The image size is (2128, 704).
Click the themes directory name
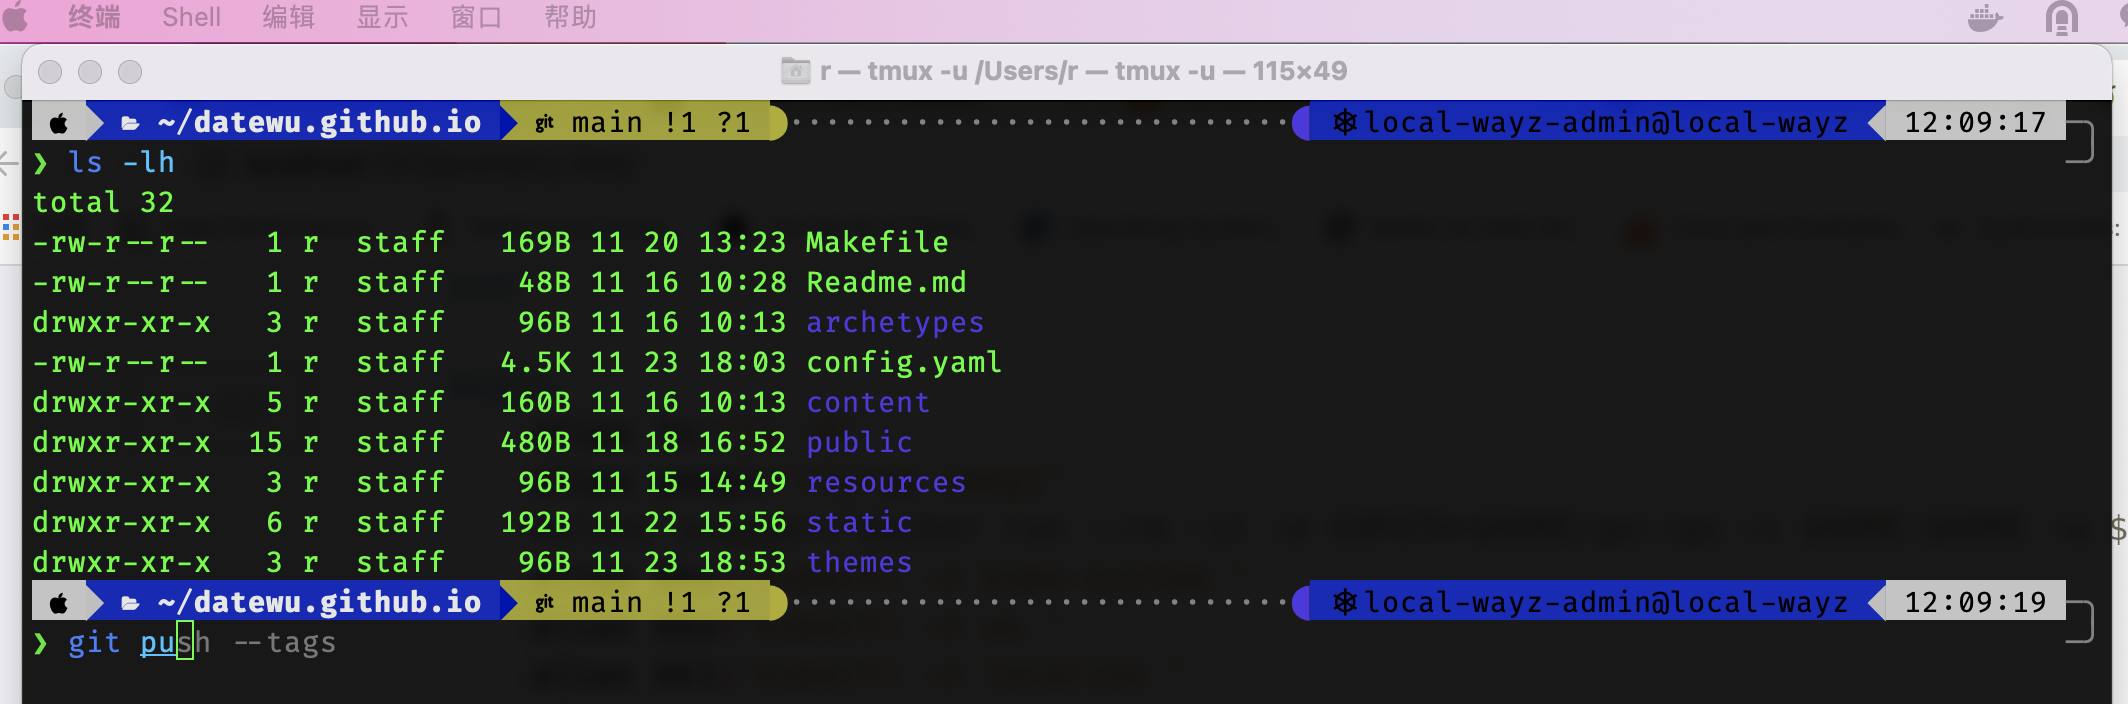point(859,562)
